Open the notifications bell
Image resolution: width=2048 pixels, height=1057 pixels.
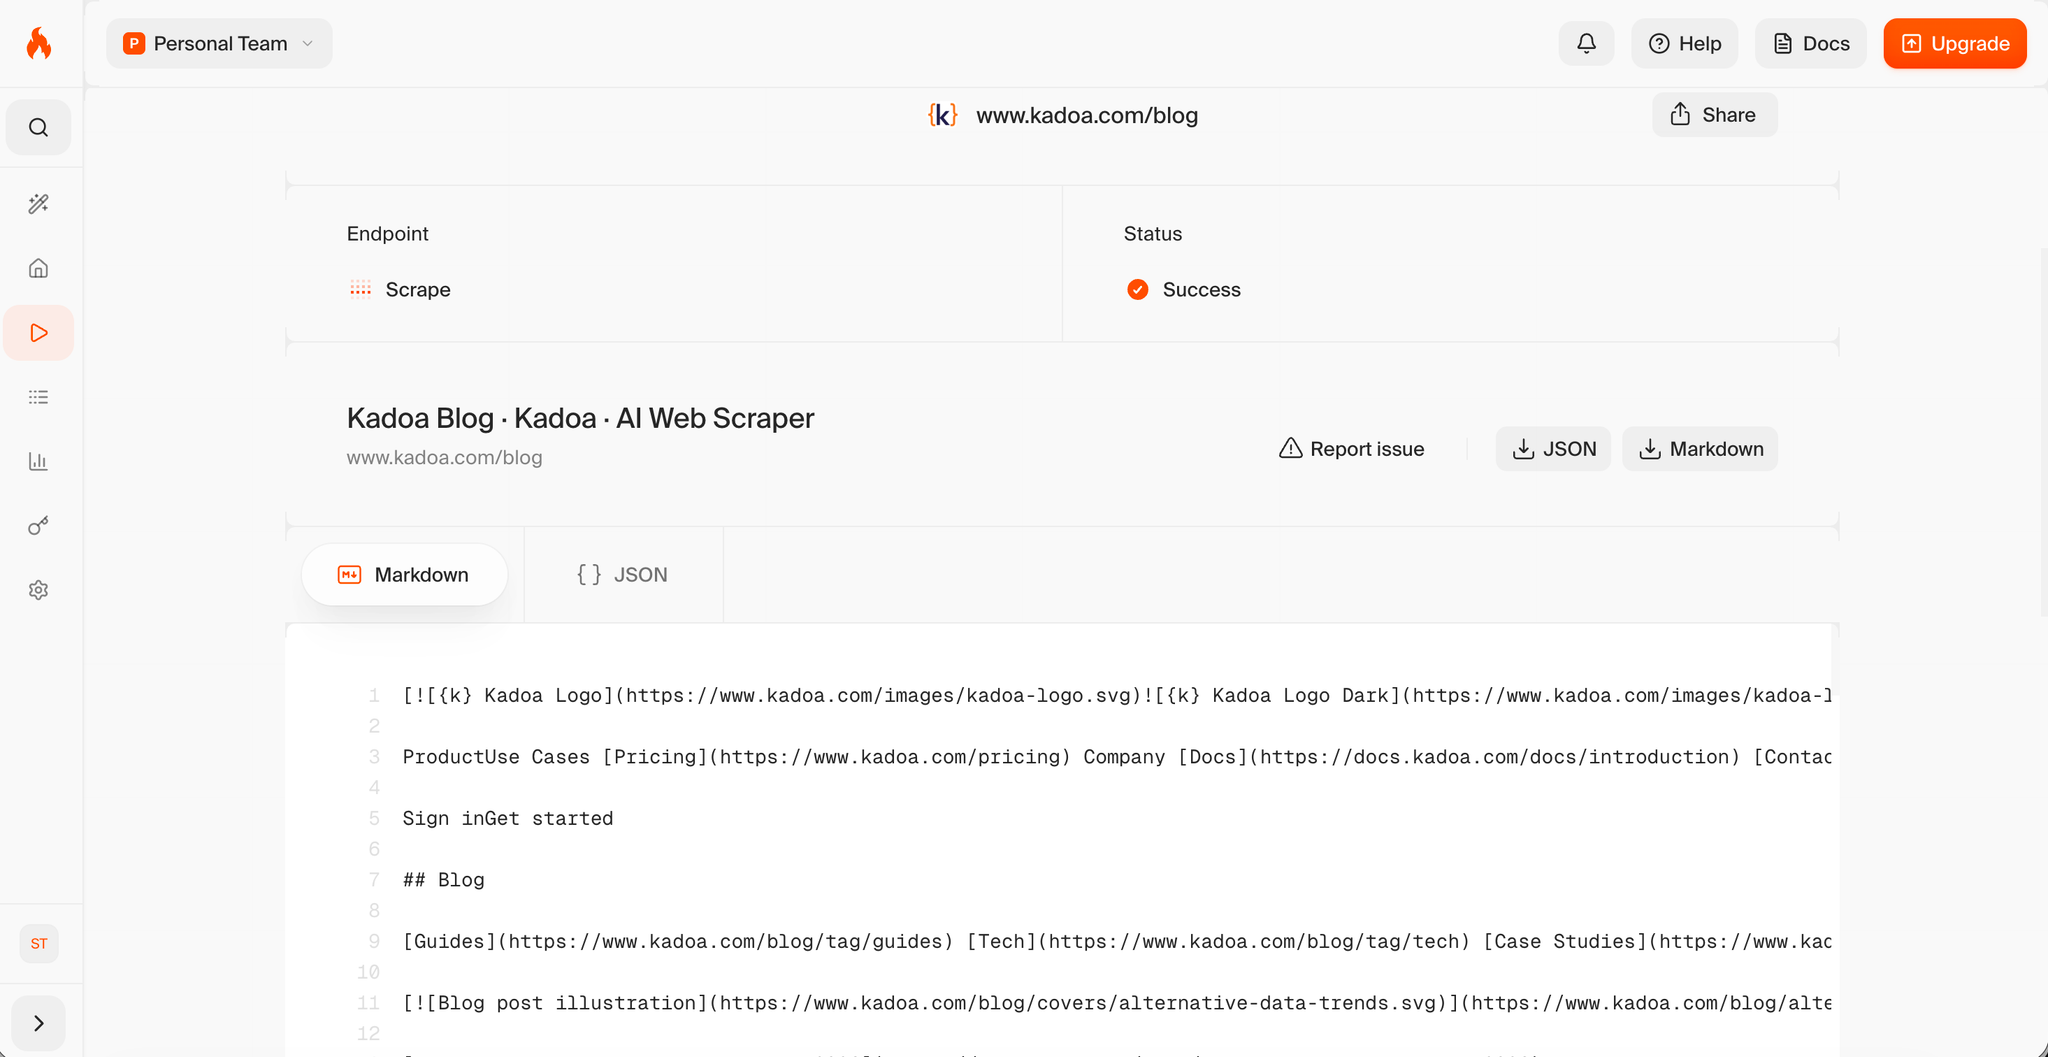click(1586, 43)
